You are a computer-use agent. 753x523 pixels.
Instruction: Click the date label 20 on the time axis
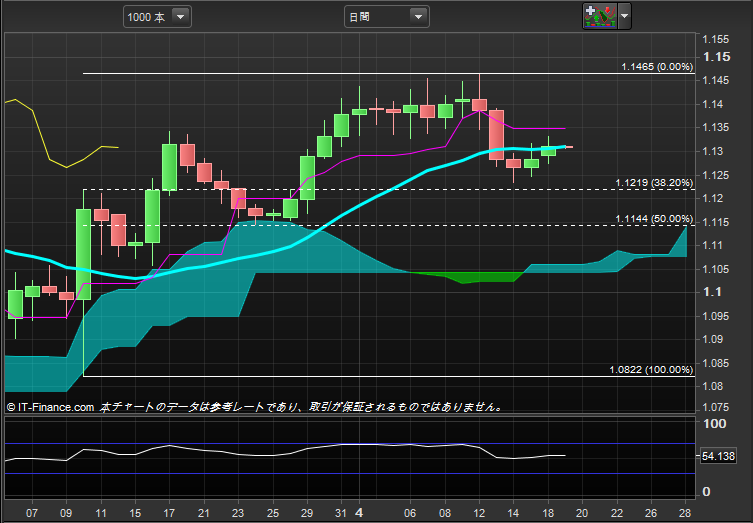tap(582, 513)
